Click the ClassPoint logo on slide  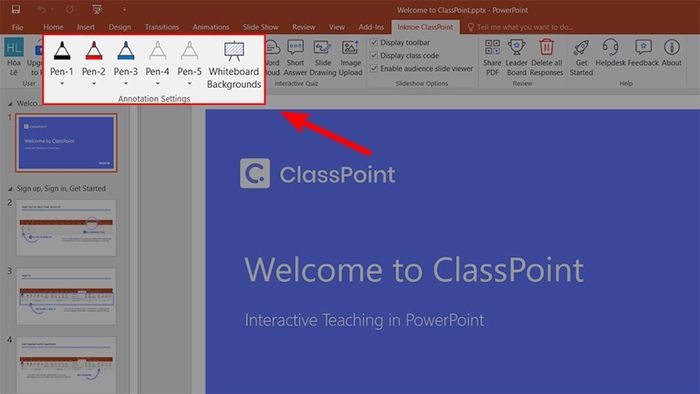pos(317,174)
